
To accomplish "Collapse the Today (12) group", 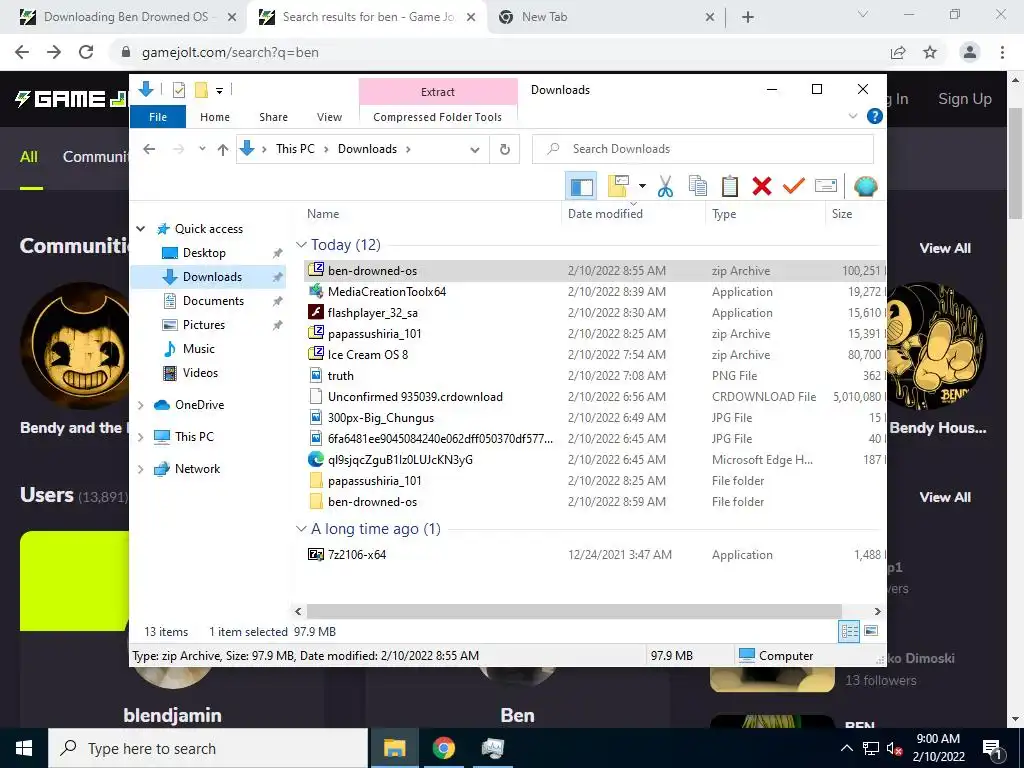I will [x=301, y=245].
